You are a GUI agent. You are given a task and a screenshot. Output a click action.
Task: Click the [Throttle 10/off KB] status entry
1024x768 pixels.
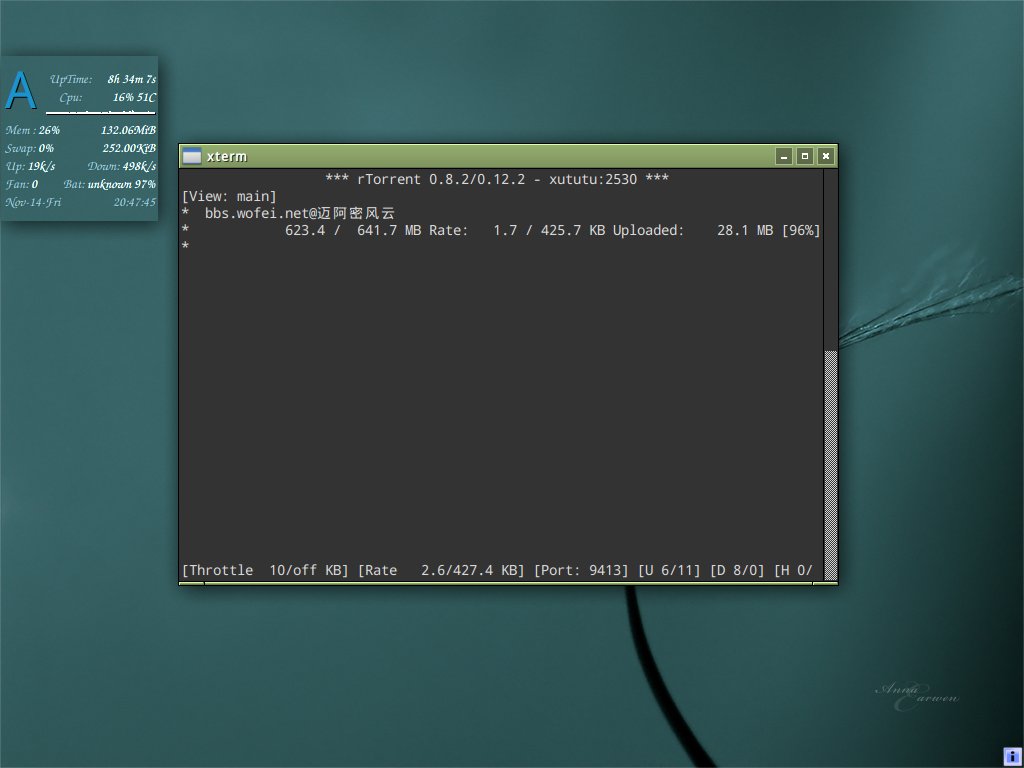pyautogui.click(x=265, y=570)
